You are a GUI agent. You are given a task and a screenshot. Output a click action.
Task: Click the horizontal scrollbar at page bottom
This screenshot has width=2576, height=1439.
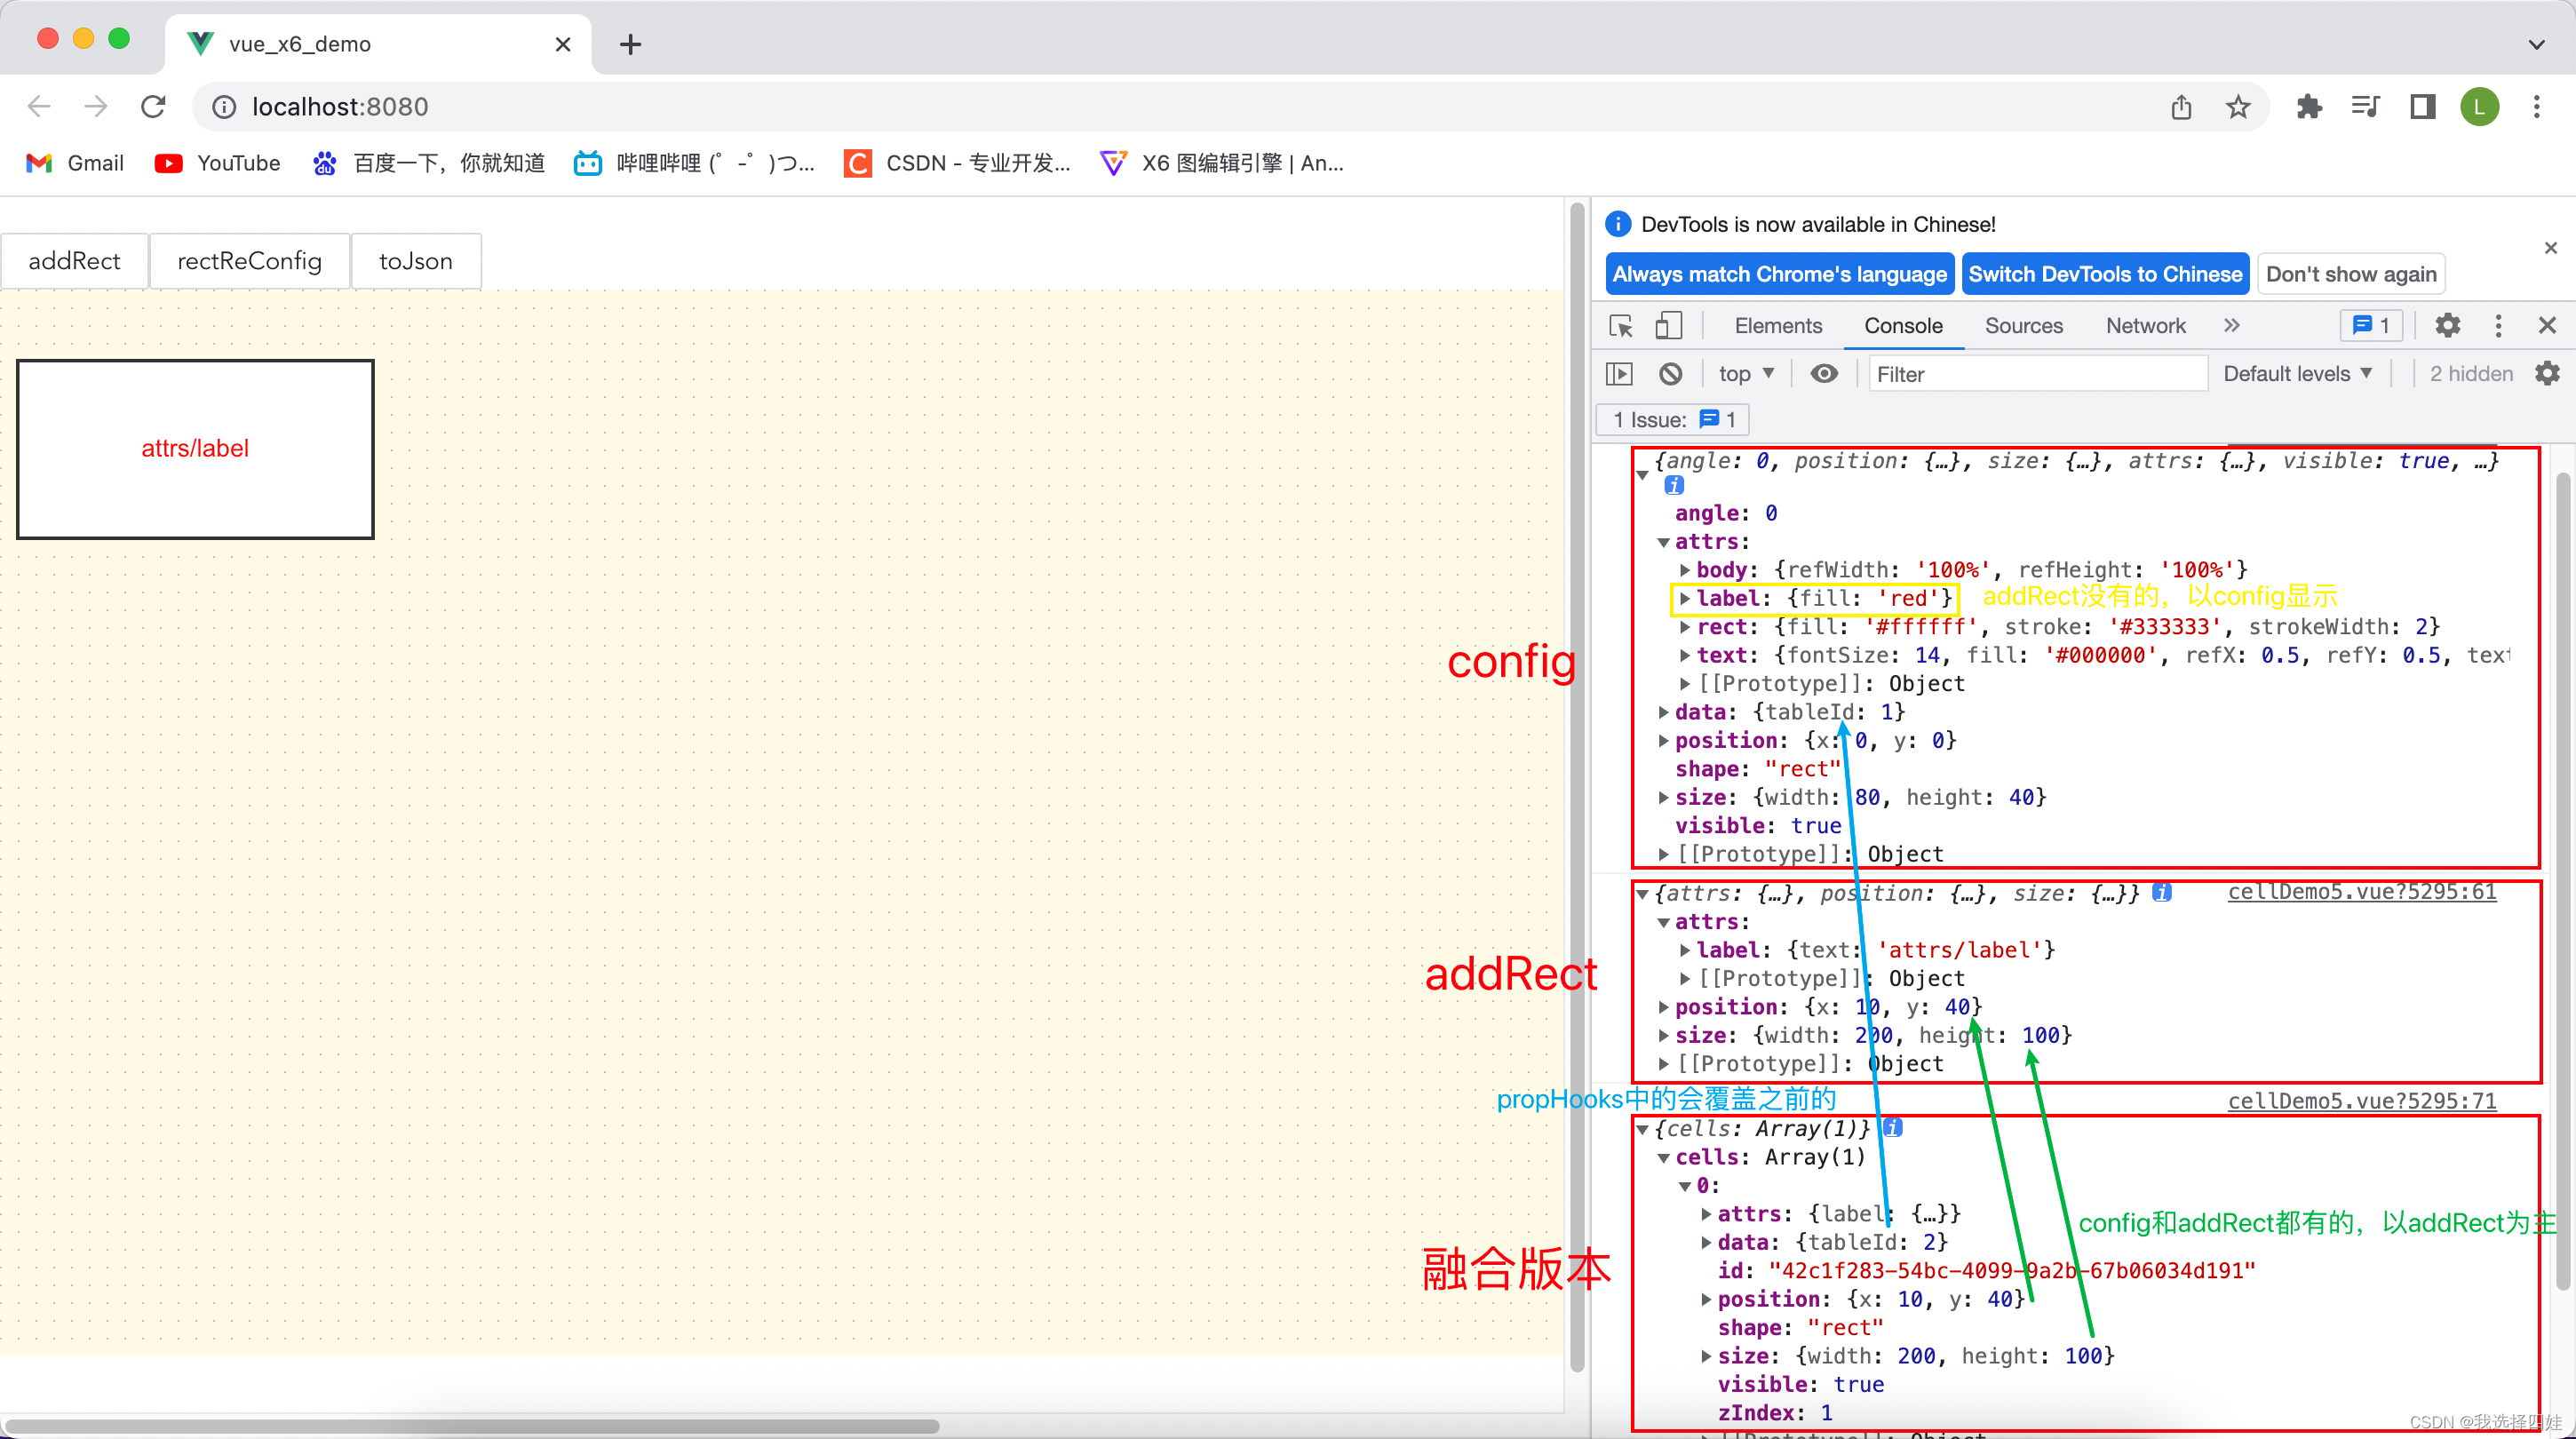tap(470, 1426)
